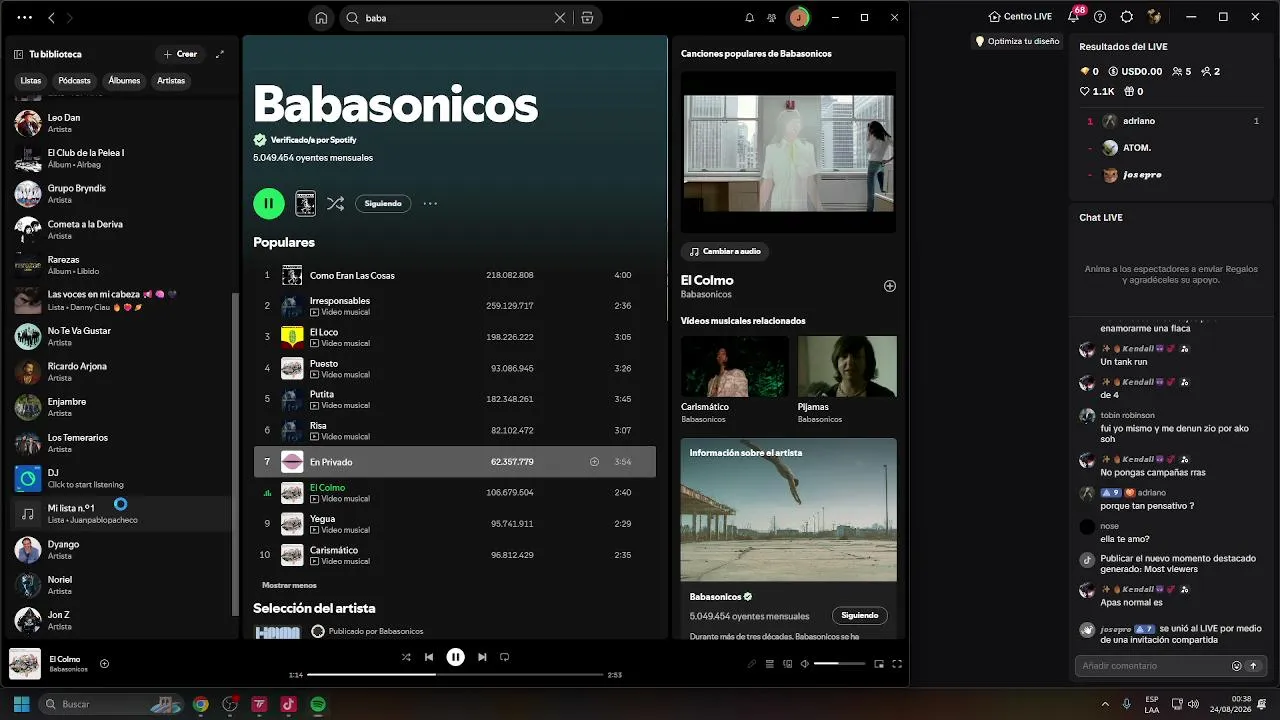The height and width of the screenshot is (720, 1280).
Task: Open Grupo Bryndis in library
Action: [x=120, y=194]
